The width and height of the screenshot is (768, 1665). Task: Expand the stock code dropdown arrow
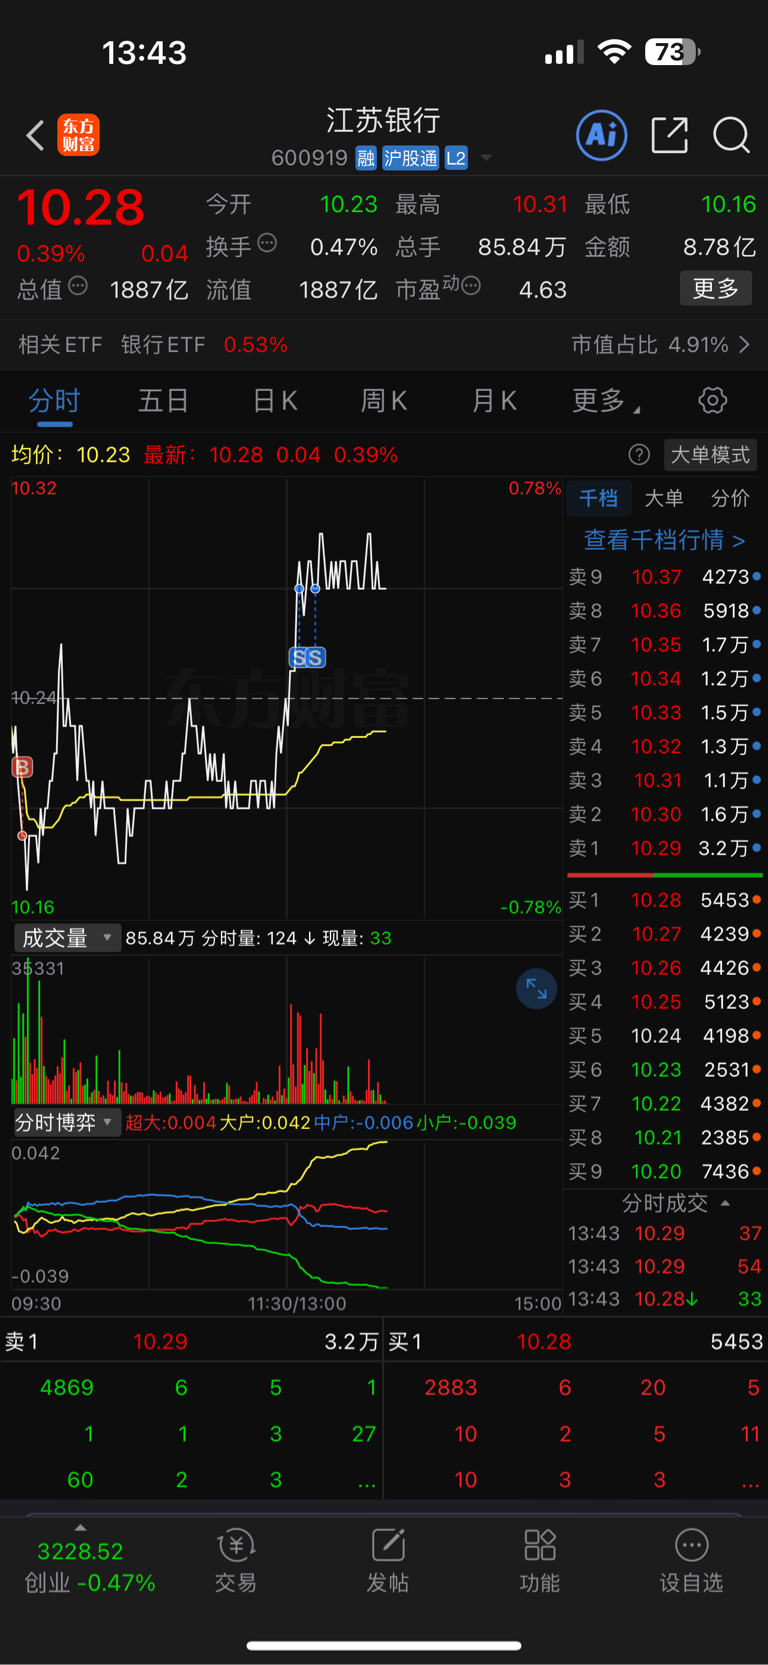coord(486,158)
